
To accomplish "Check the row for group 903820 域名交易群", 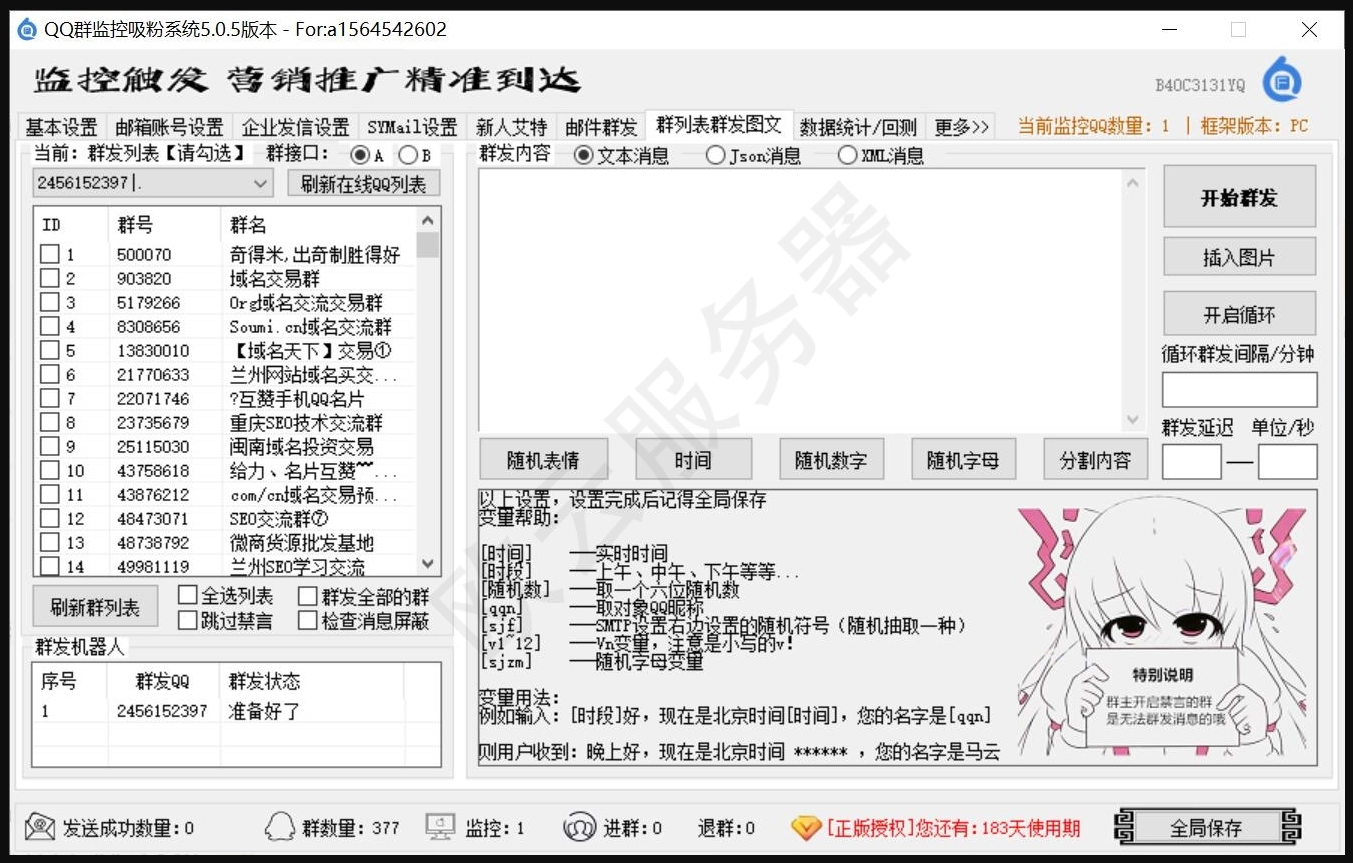I will (49, 278).
